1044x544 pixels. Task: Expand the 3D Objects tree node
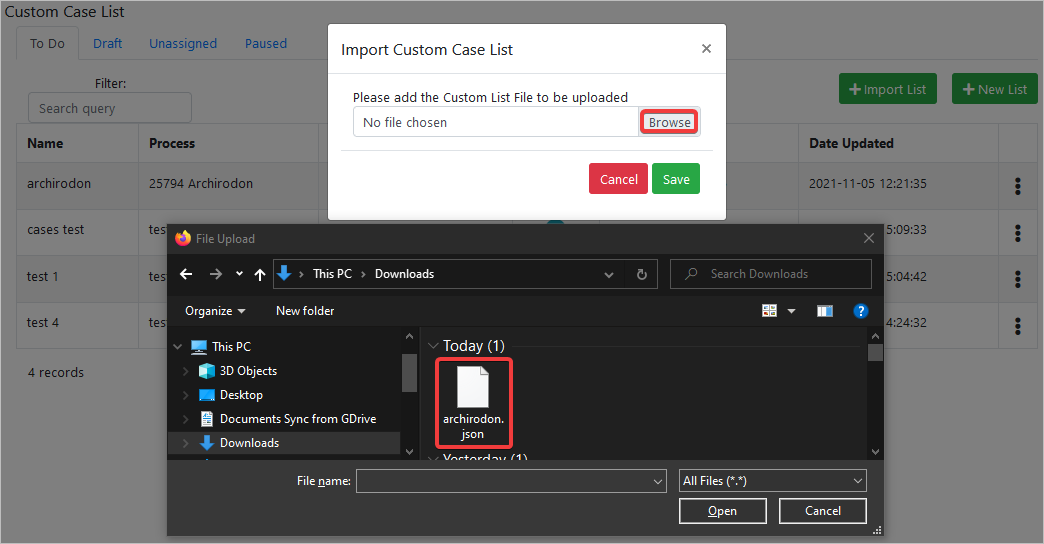point(185,371)
